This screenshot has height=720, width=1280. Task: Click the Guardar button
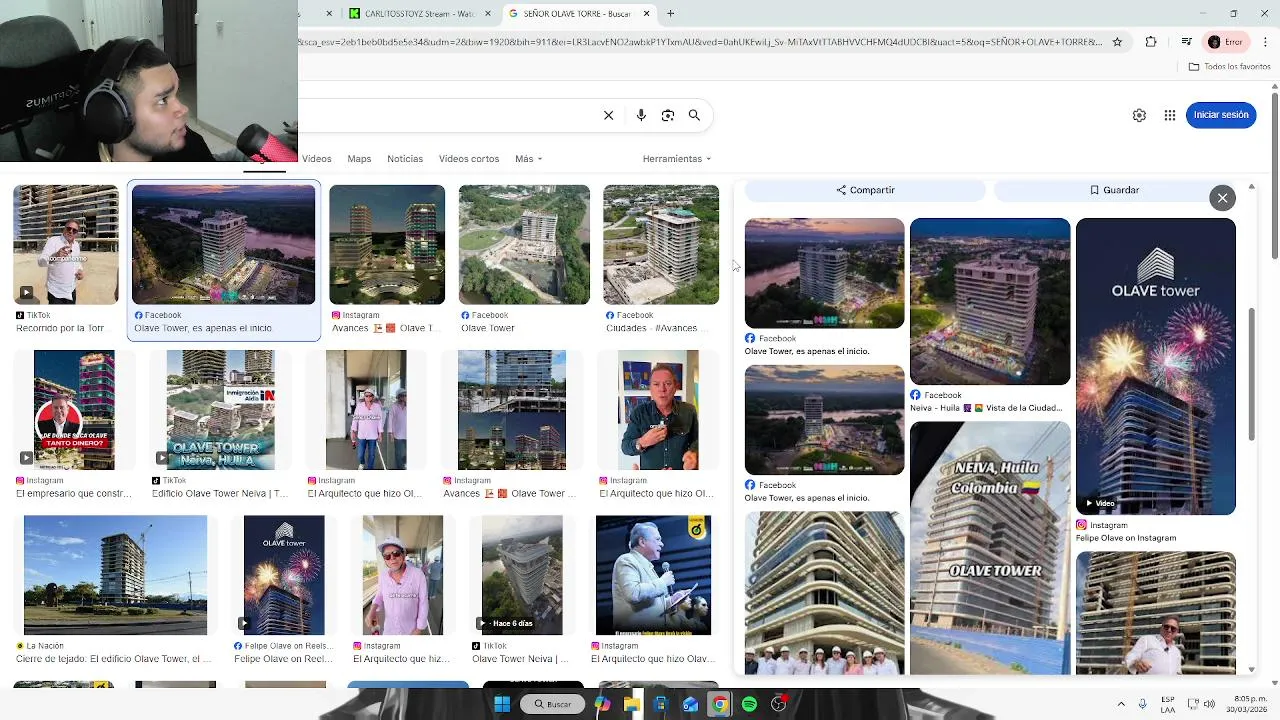click(1114, 190)
